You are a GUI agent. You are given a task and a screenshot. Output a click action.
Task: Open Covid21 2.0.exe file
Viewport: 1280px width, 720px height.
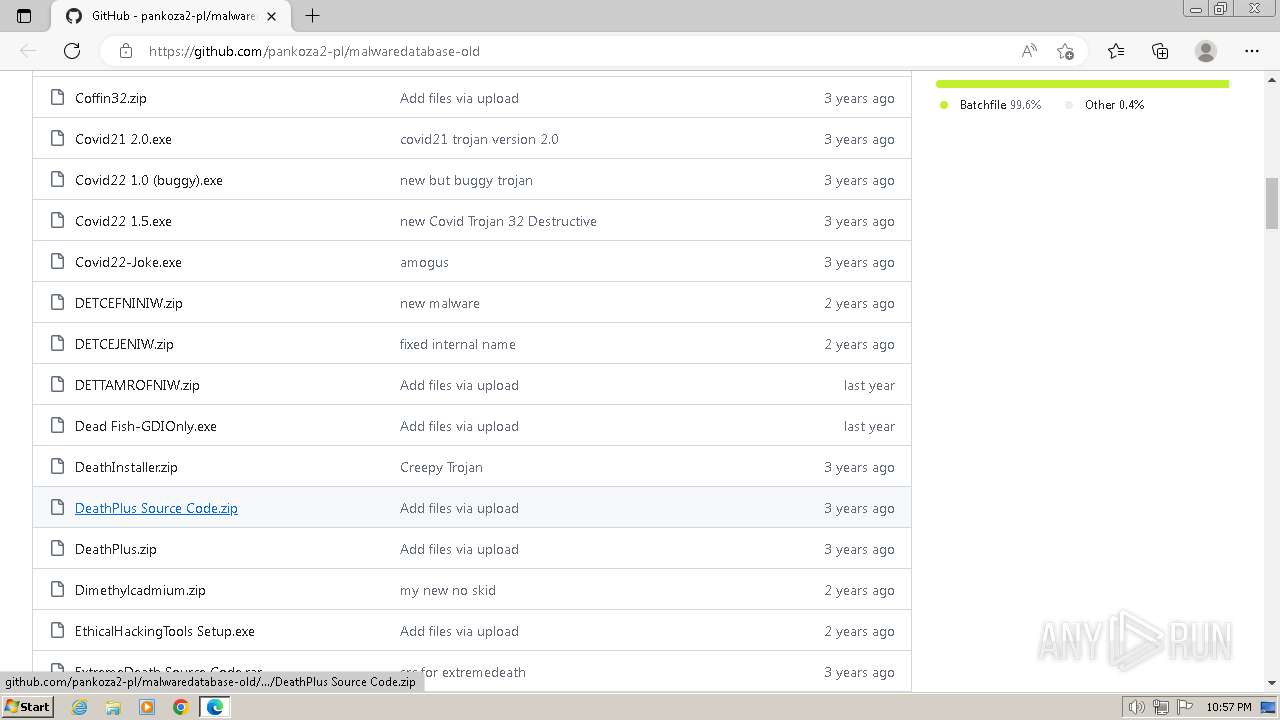coord(123,139)
